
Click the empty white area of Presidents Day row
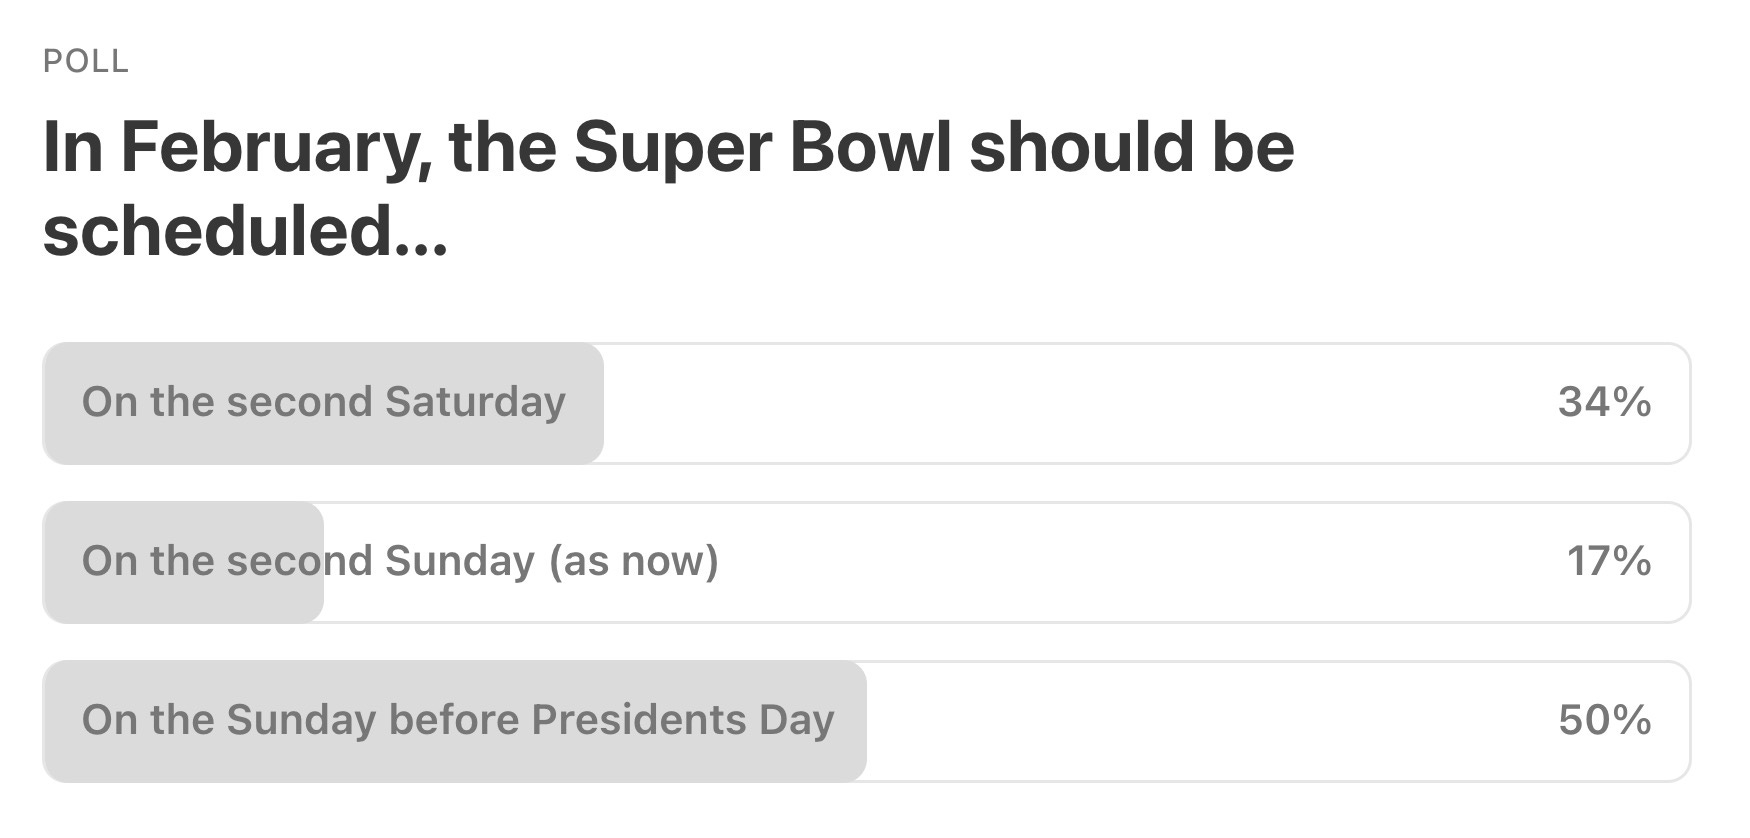(x=1200, y=720)
